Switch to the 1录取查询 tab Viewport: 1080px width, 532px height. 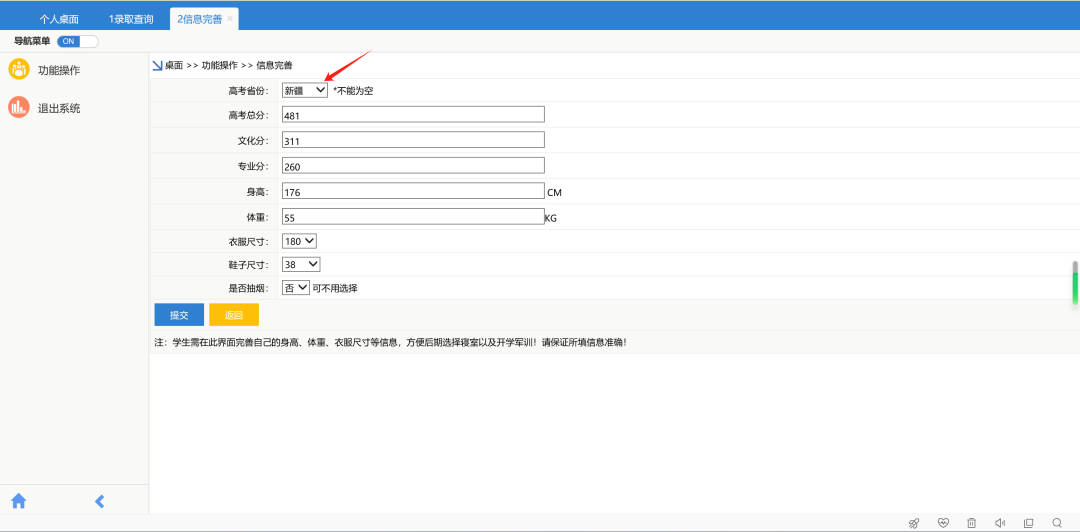coord(131,19)
